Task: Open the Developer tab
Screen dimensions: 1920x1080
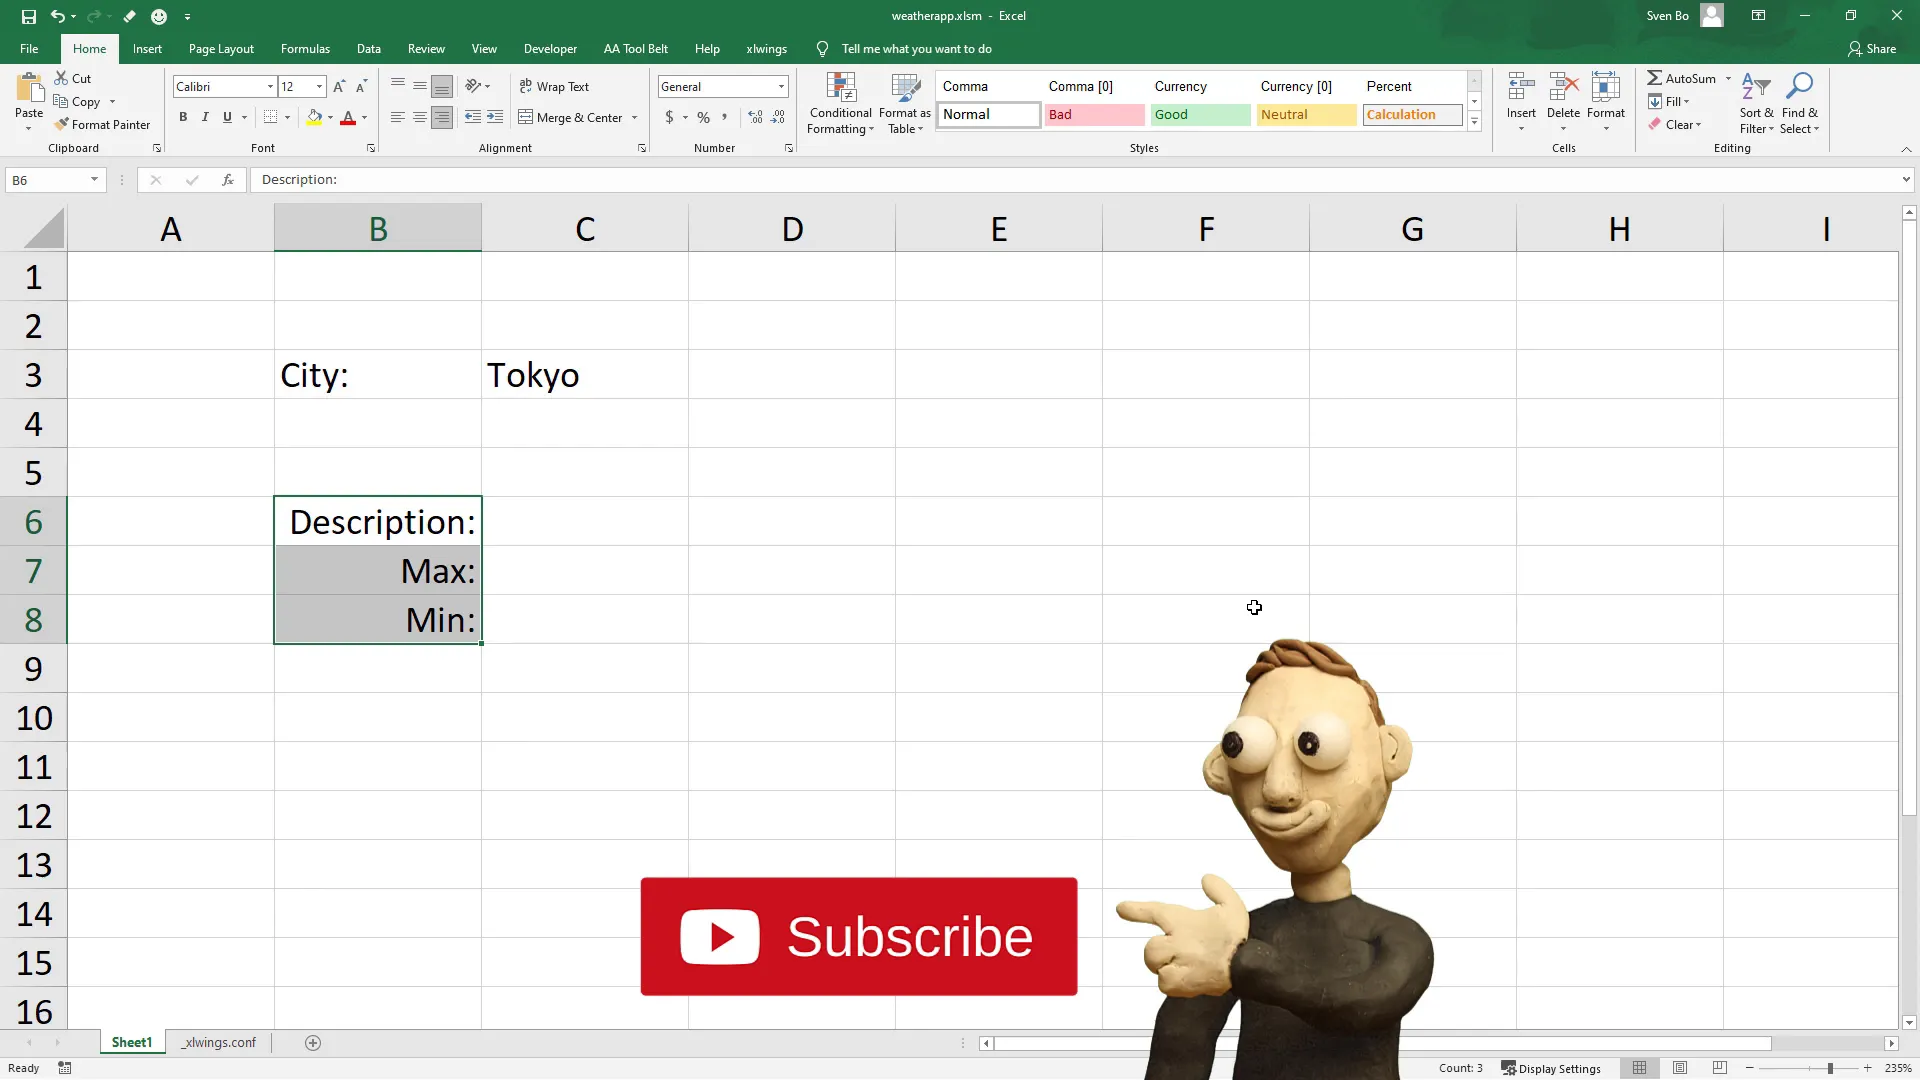Action: (x=550, y=48)
